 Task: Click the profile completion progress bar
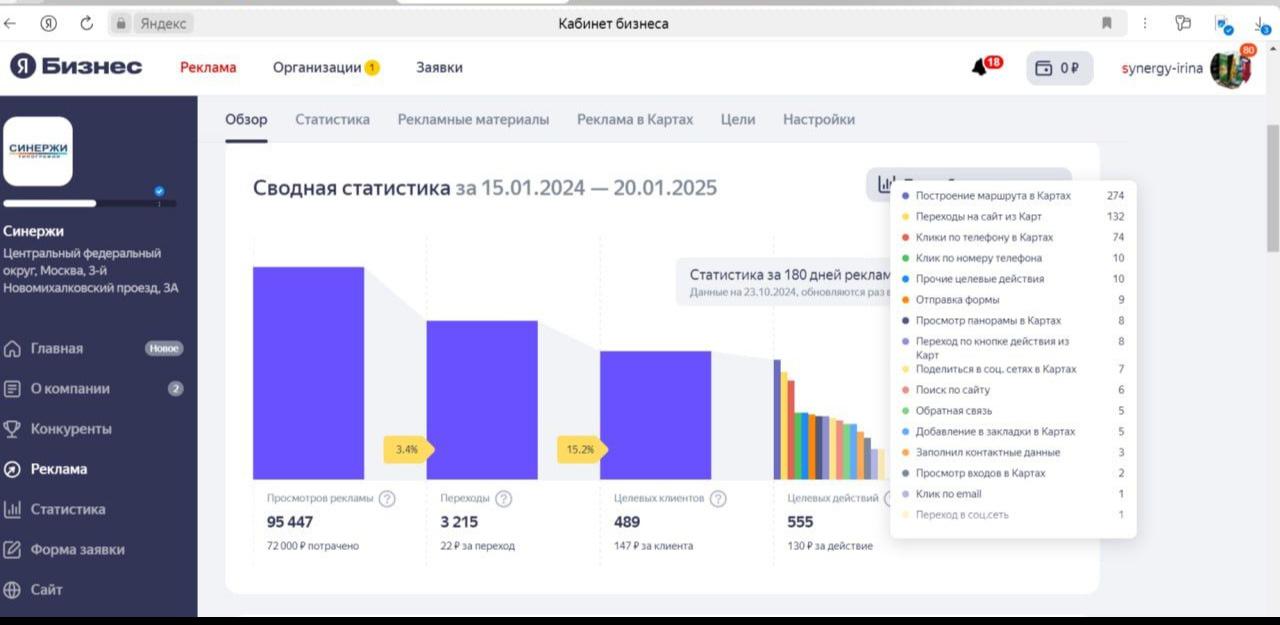click(90, 203)
